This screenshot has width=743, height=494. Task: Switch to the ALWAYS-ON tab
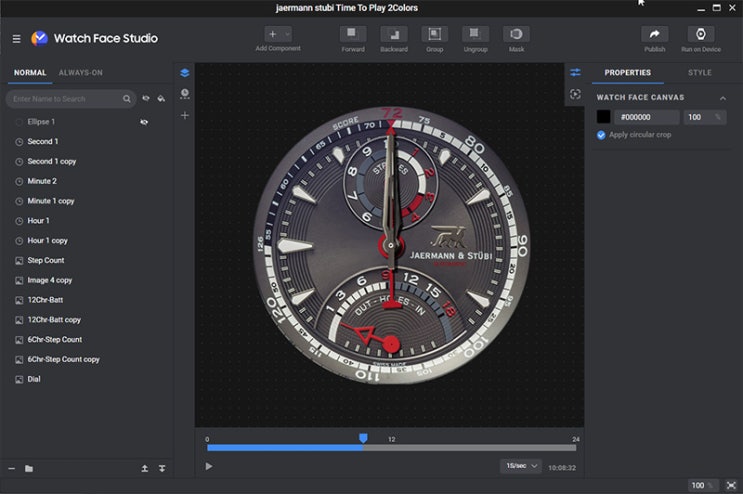tap(81, 72)
